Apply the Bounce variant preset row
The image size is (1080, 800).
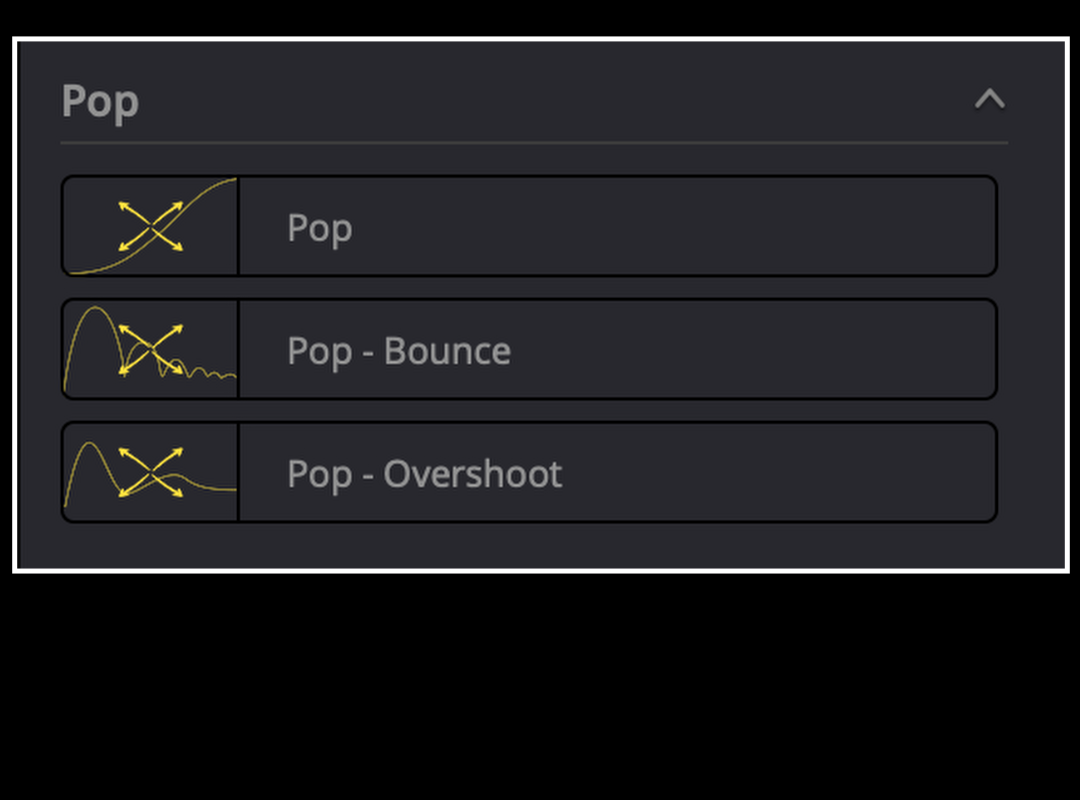click(529, 349)
